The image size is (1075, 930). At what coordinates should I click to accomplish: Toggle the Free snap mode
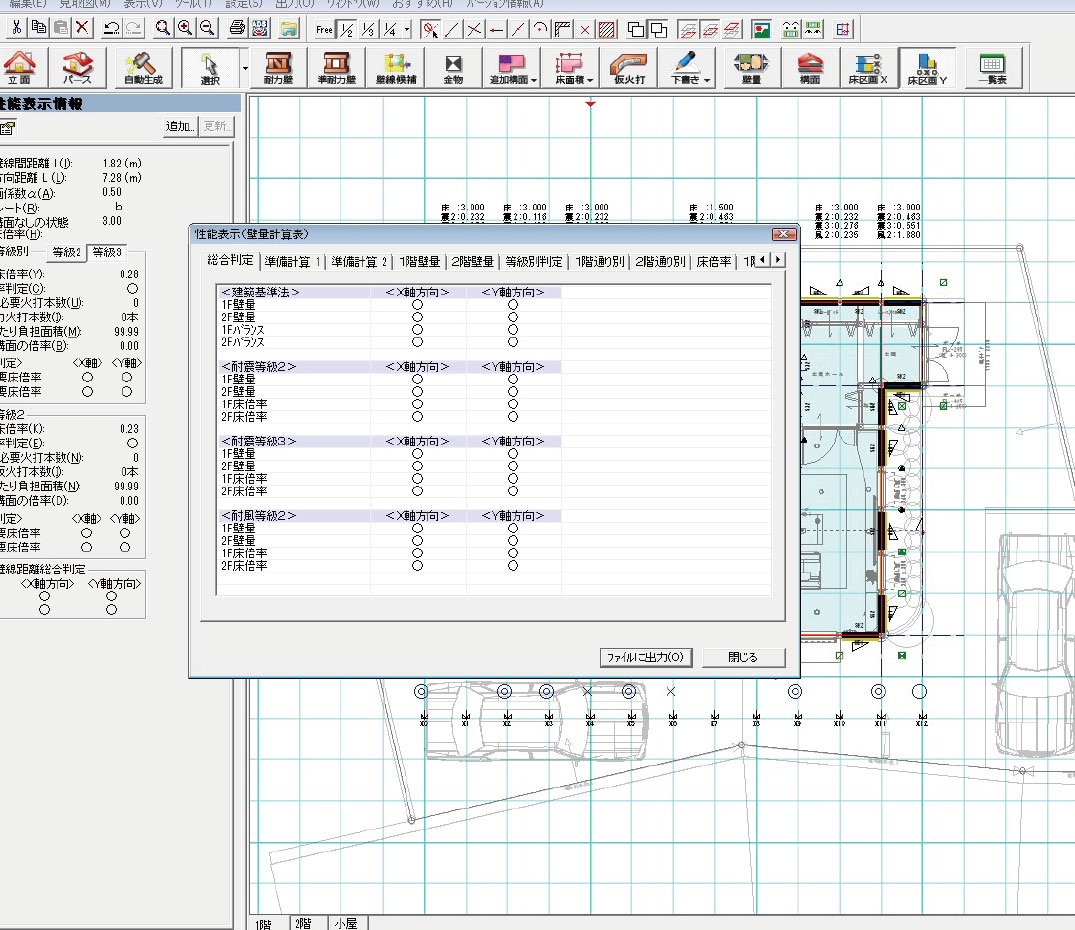pyautogui.click(x=324, y=29)
